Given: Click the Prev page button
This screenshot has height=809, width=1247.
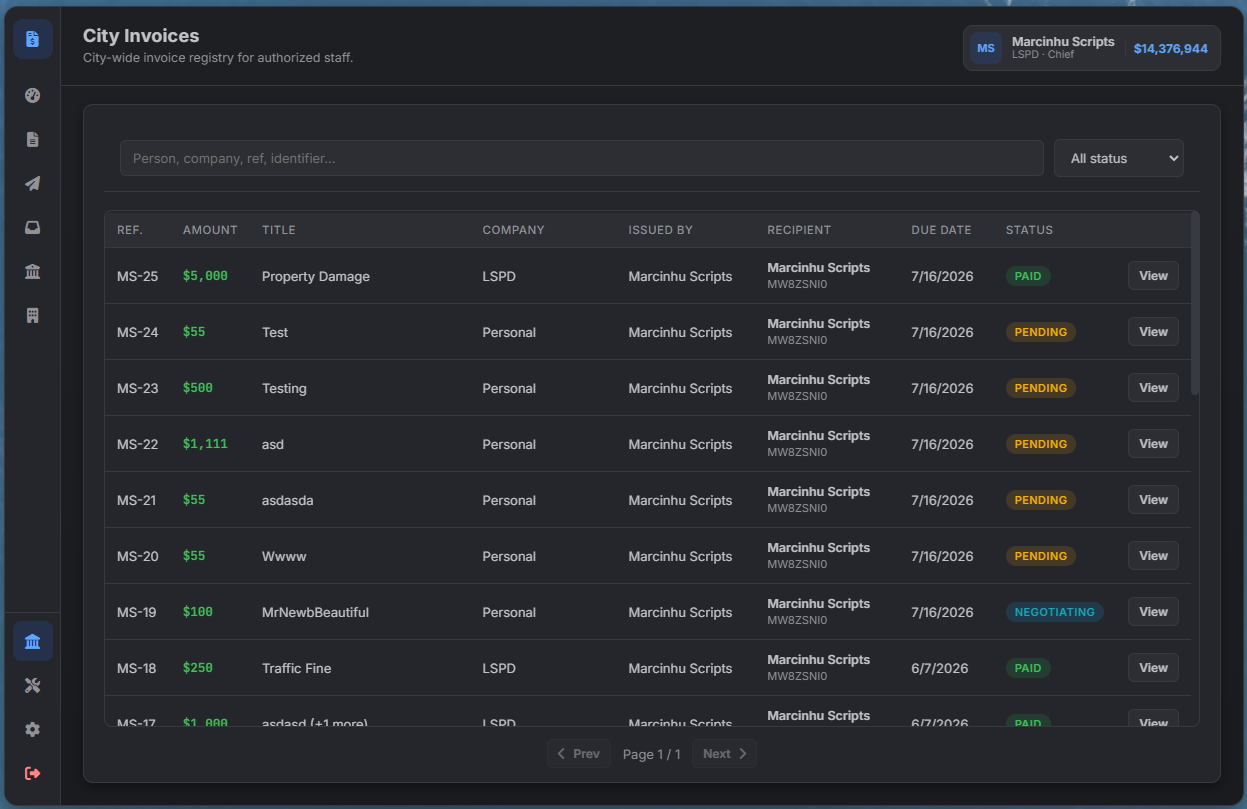Looking at the screenshot, I should pyautogui.click(x=579, y=754).
